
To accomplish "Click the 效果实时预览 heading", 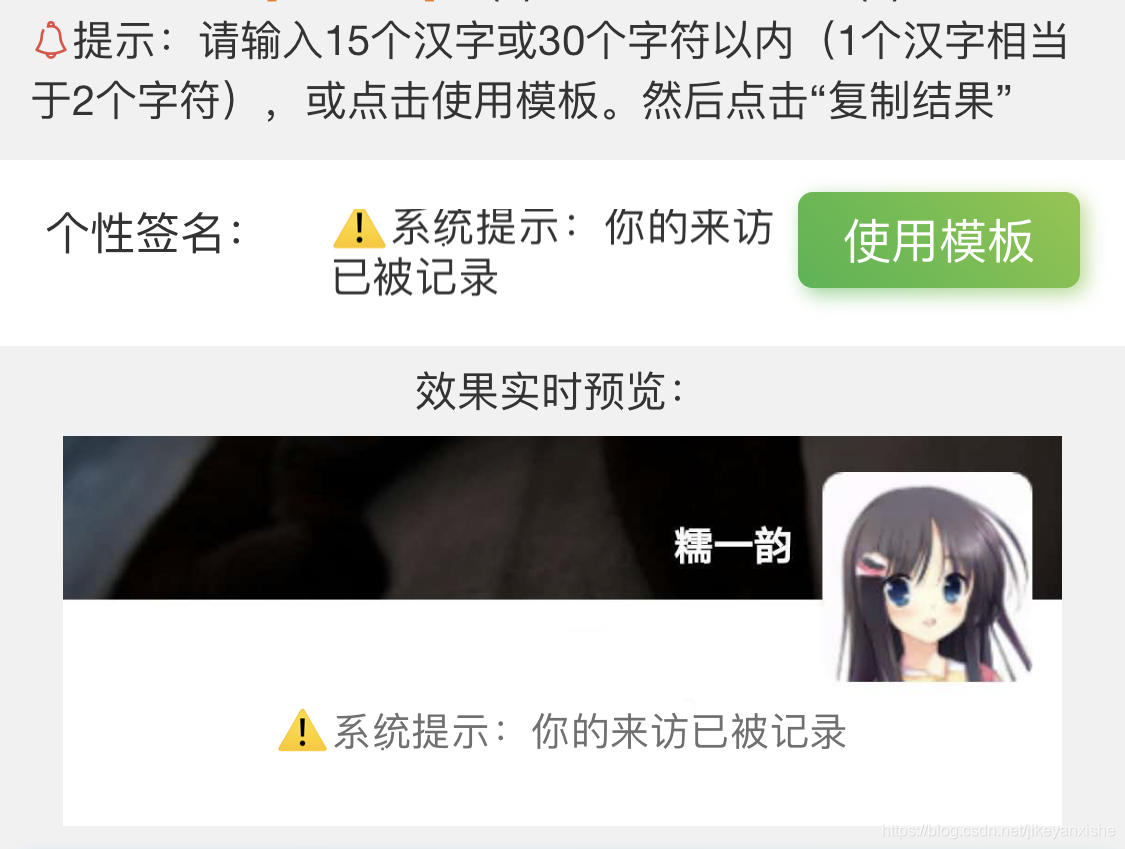I will point(550,391).
